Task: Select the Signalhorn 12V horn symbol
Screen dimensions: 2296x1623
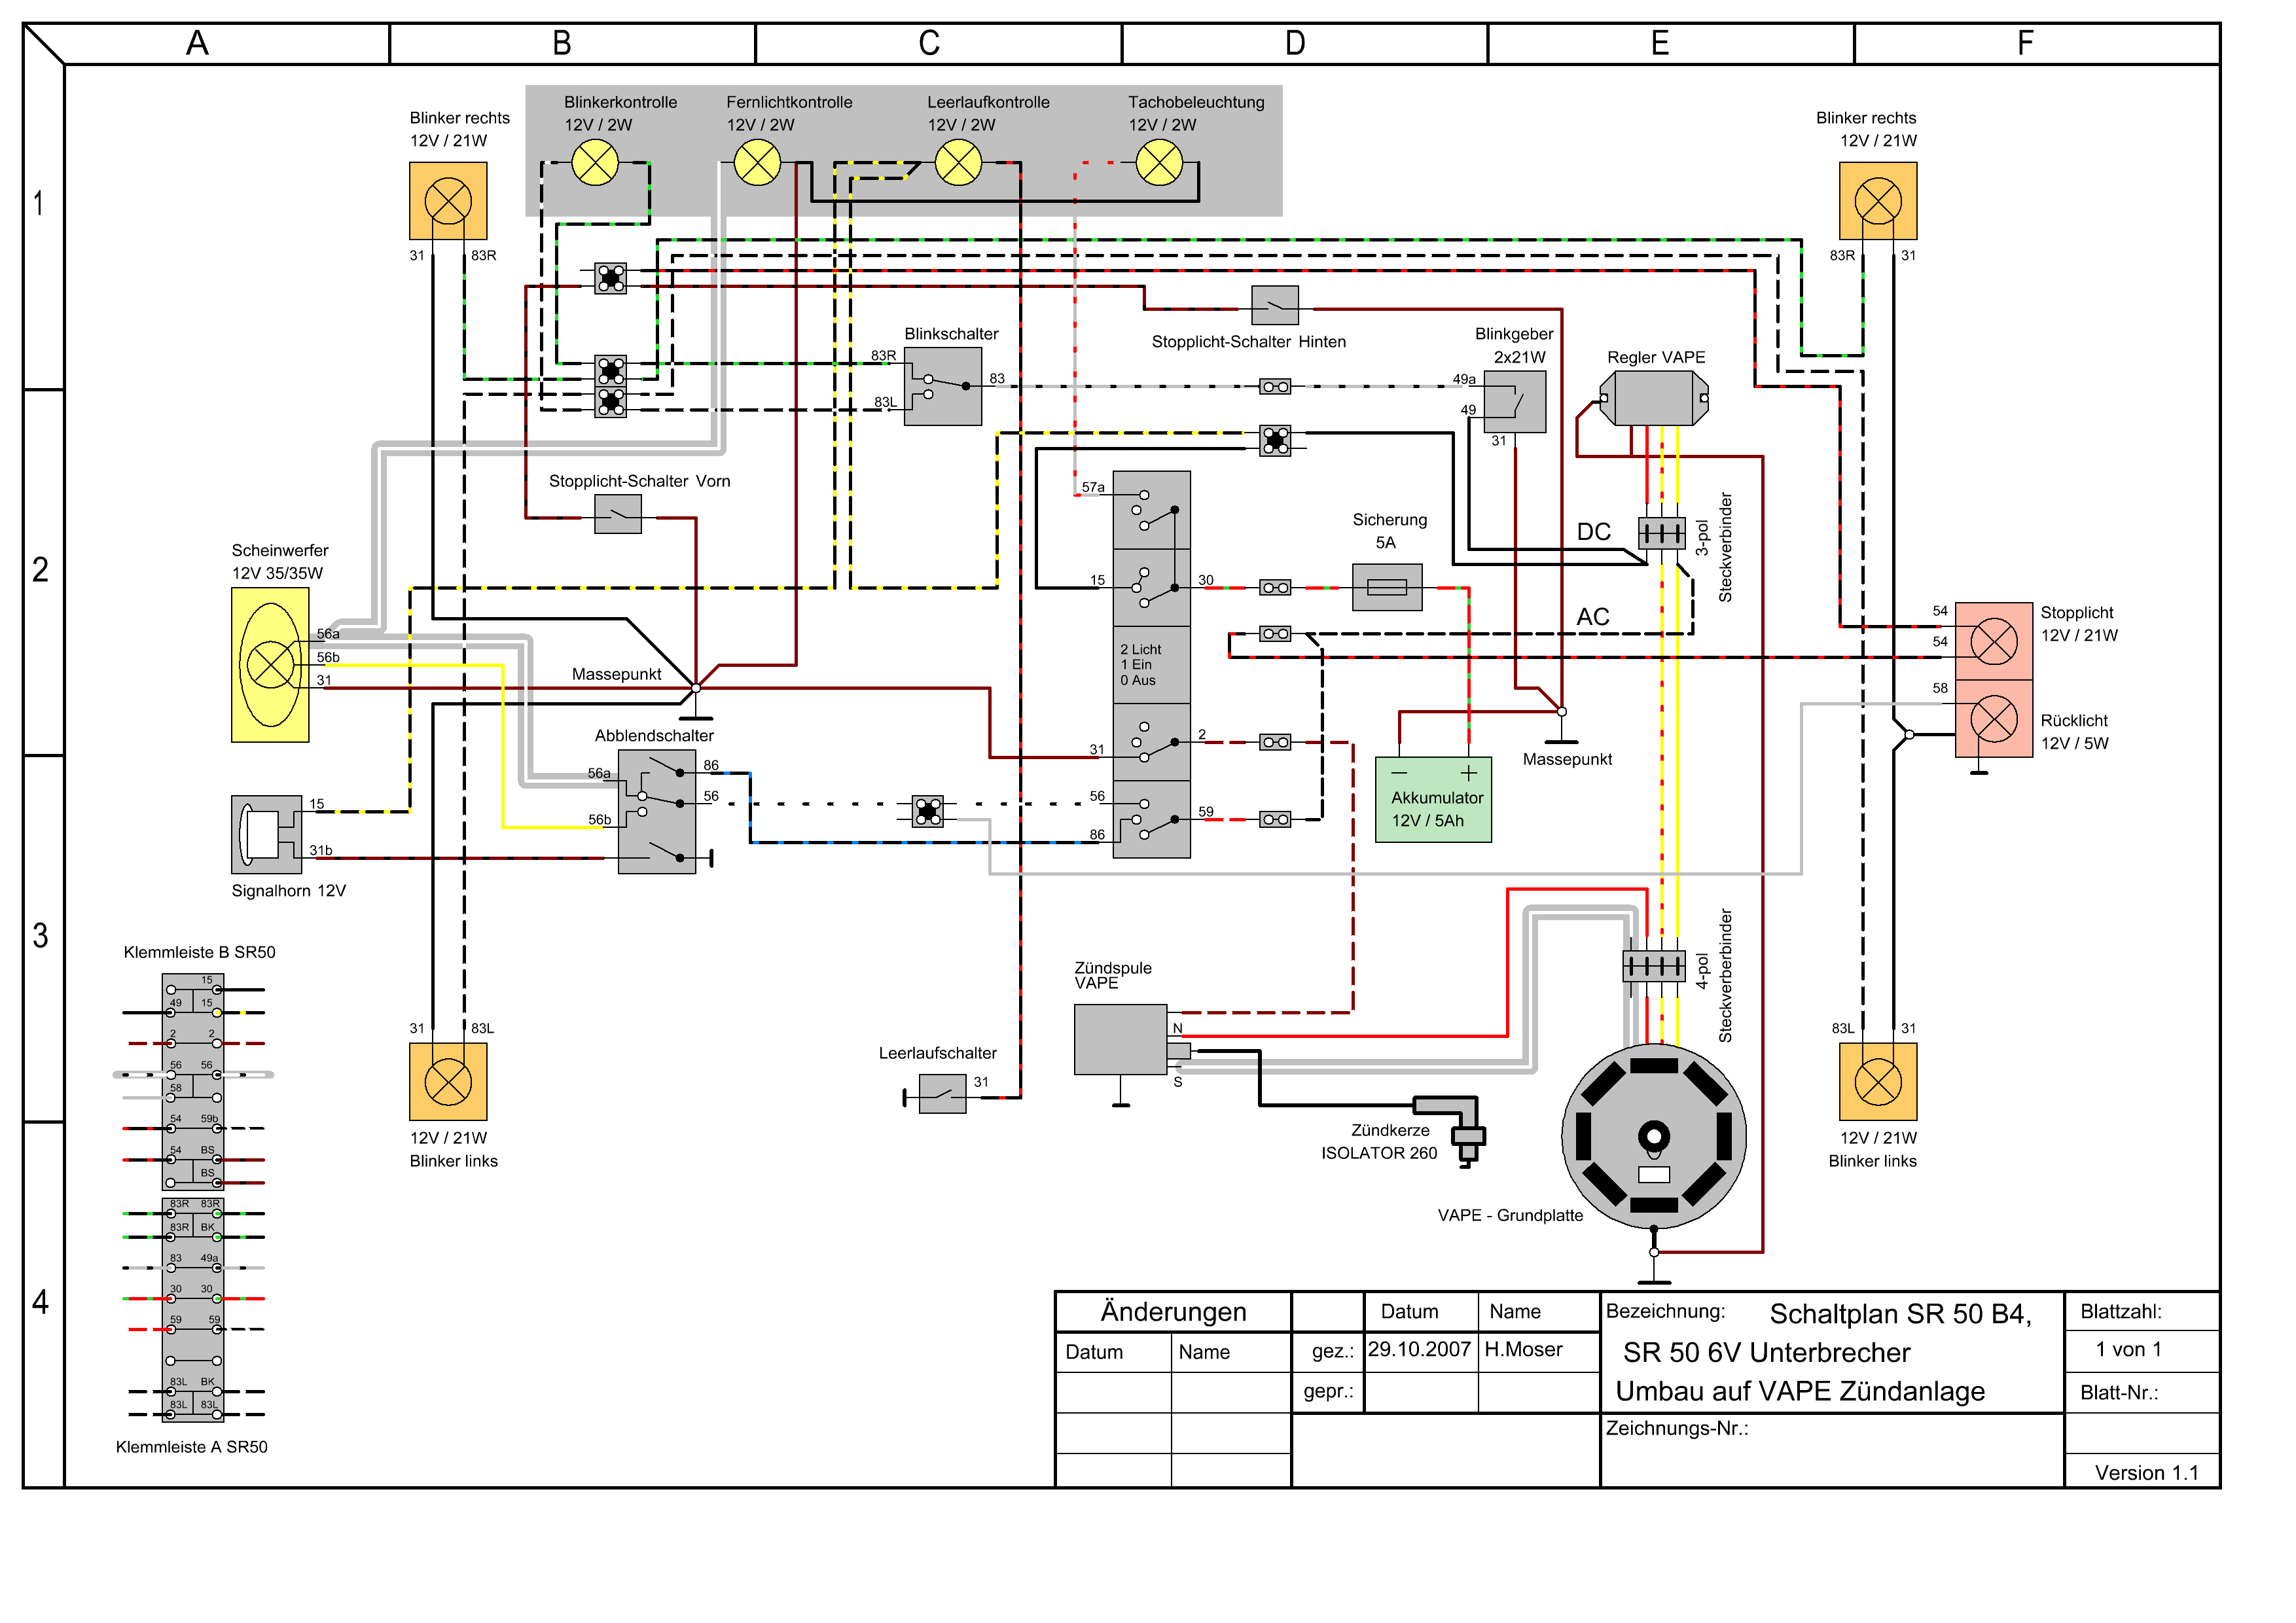Action: pyautogui.click(x=266, y=834)
